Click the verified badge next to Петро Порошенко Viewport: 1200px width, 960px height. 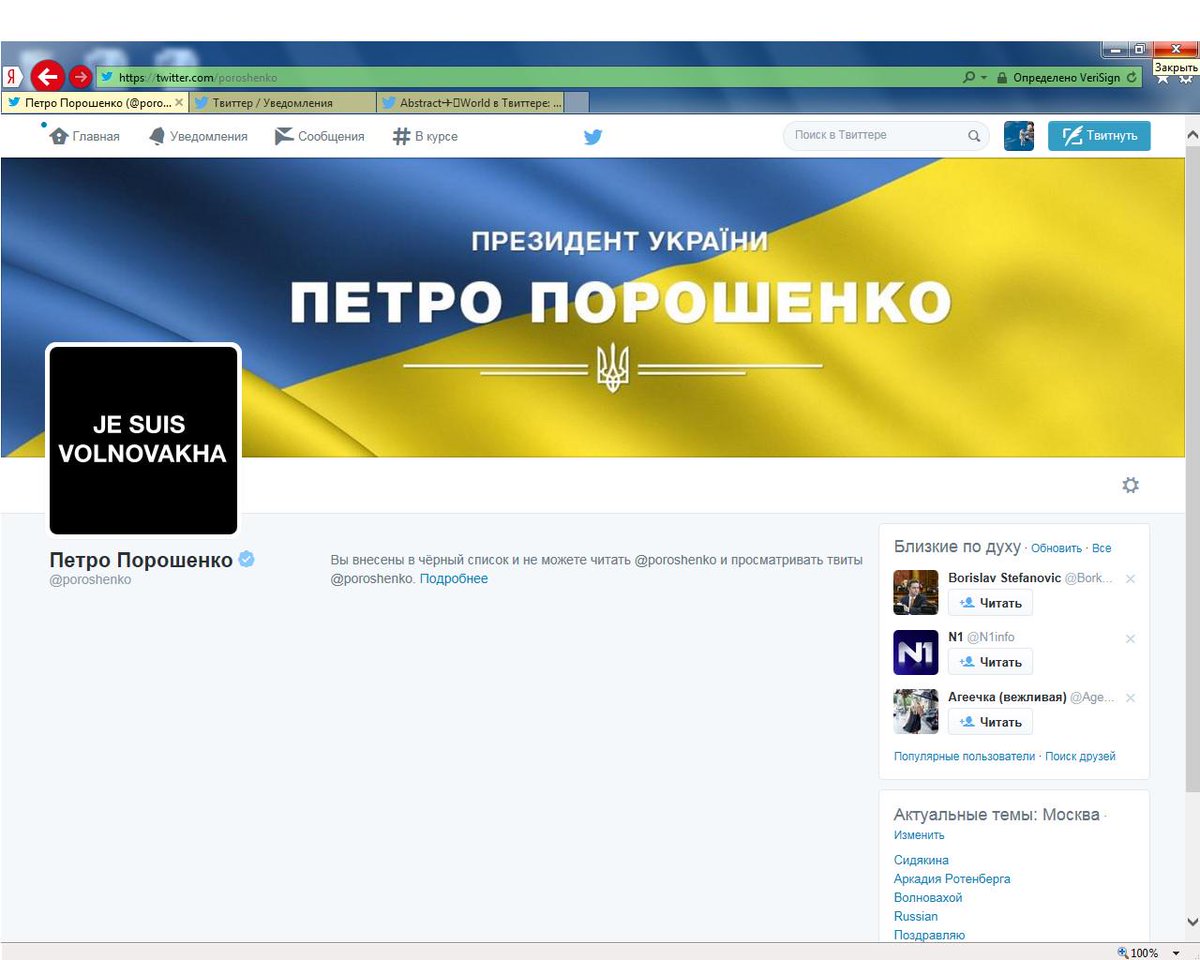(246, 559)
